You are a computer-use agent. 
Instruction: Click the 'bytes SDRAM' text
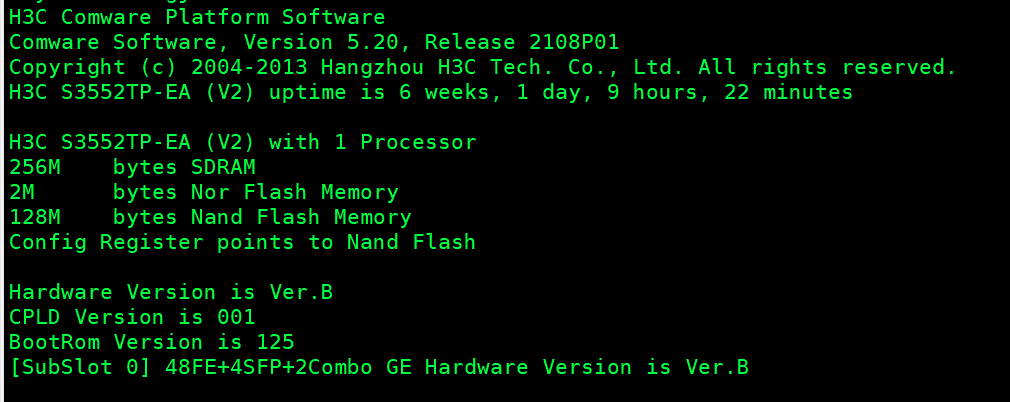[x=184, y=167]
